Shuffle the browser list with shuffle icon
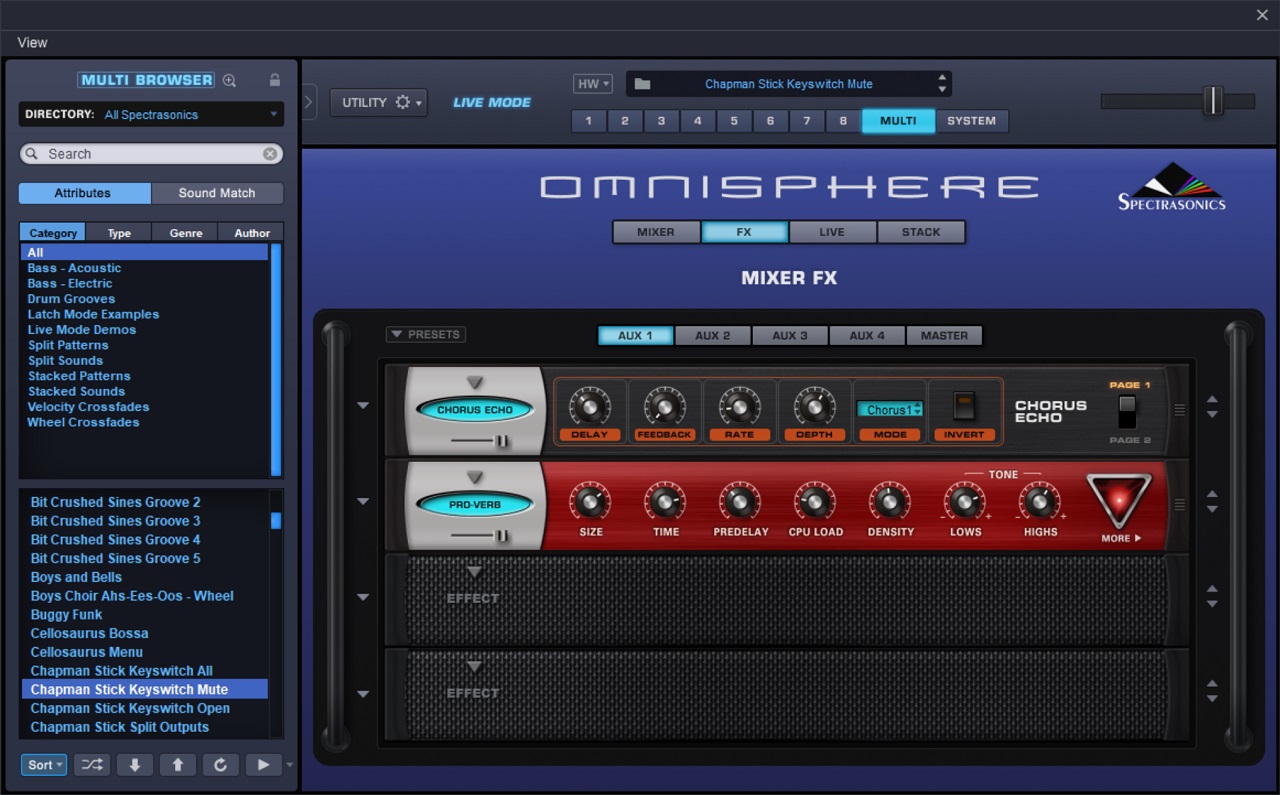Screen dimensions: 1280x795 coord(91,765)
